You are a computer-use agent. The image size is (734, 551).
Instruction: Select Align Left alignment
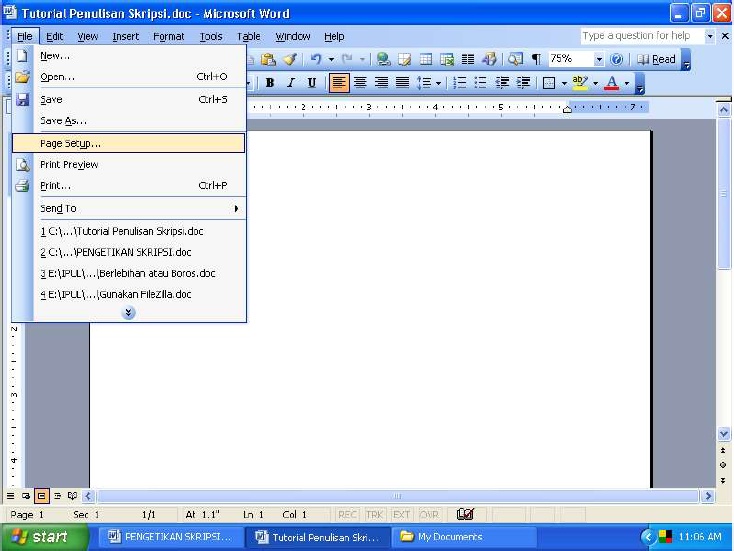click(339, 83)
